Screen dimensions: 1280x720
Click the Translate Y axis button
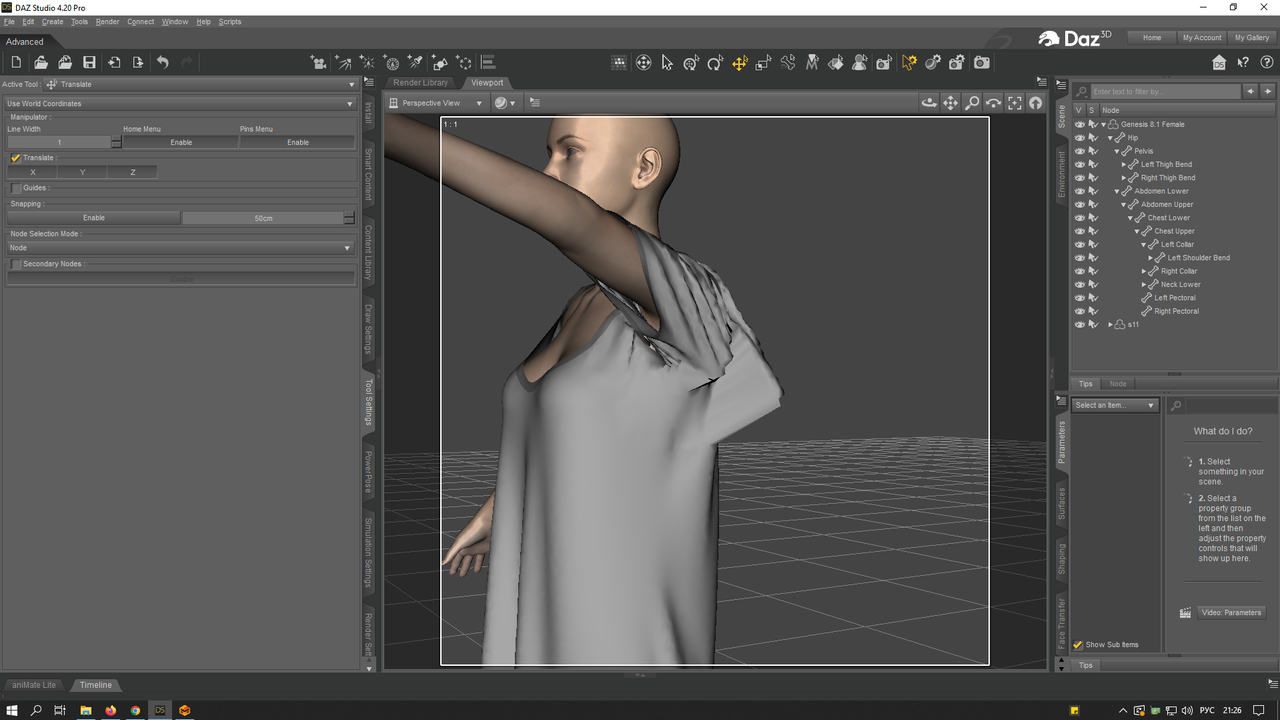point(82,172)
